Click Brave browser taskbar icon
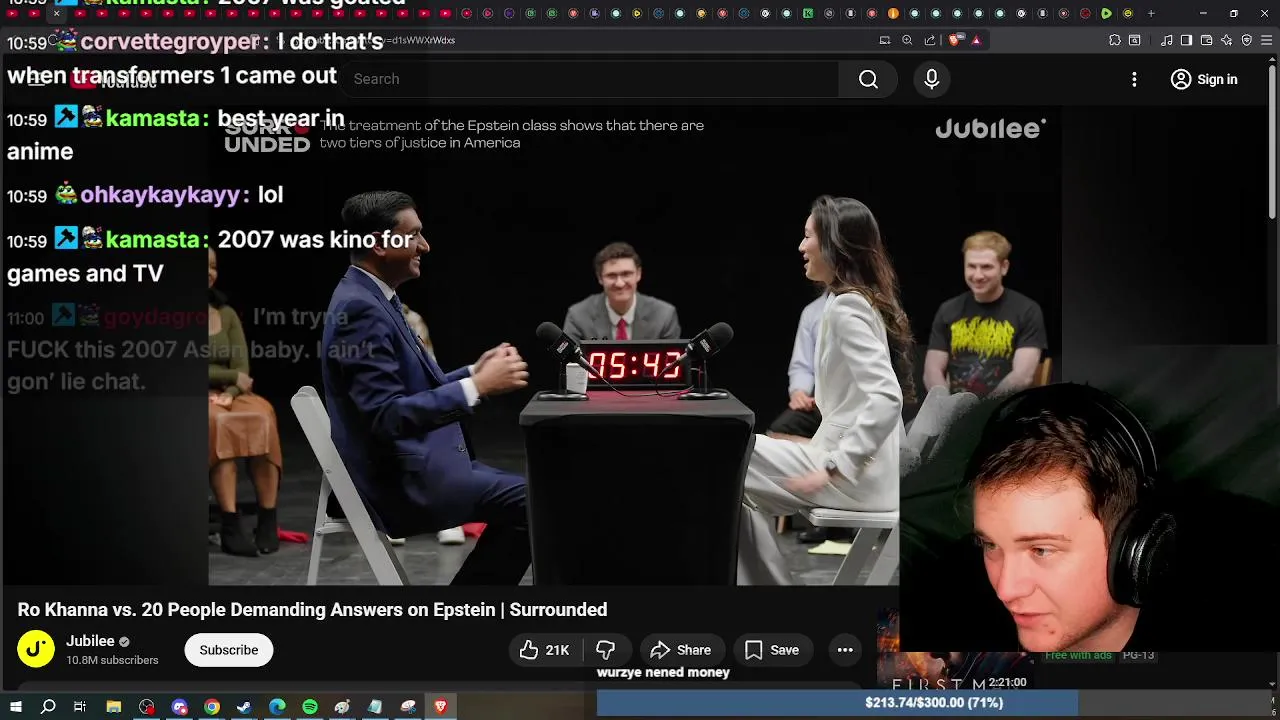This screenshot has width=1280, height=720. coord(441,707)
